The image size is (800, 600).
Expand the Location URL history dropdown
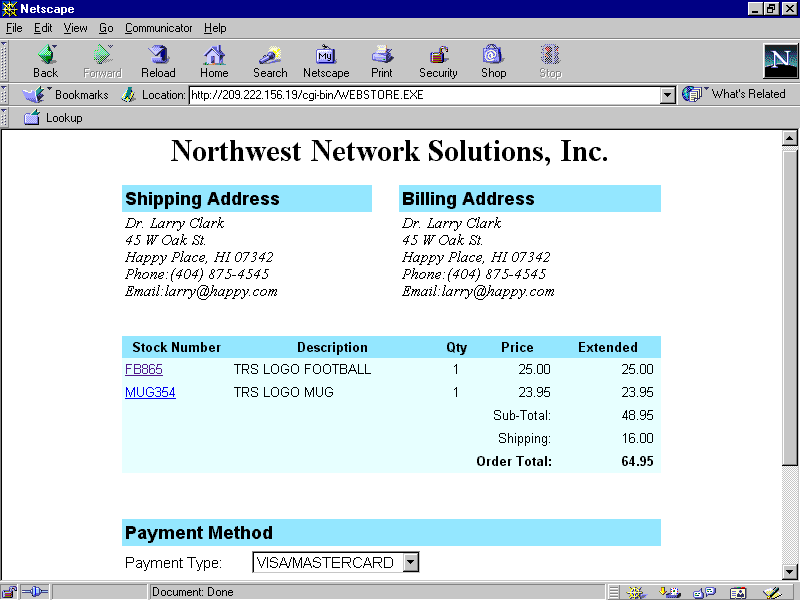[x=667, y=95]
